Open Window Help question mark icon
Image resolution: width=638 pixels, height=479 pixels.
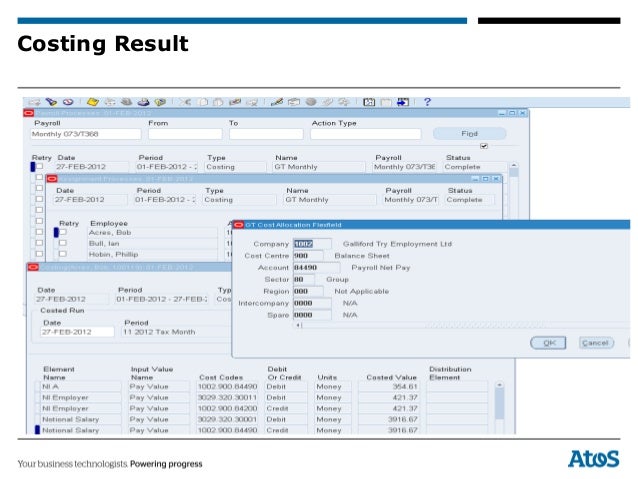pos(427,102)
